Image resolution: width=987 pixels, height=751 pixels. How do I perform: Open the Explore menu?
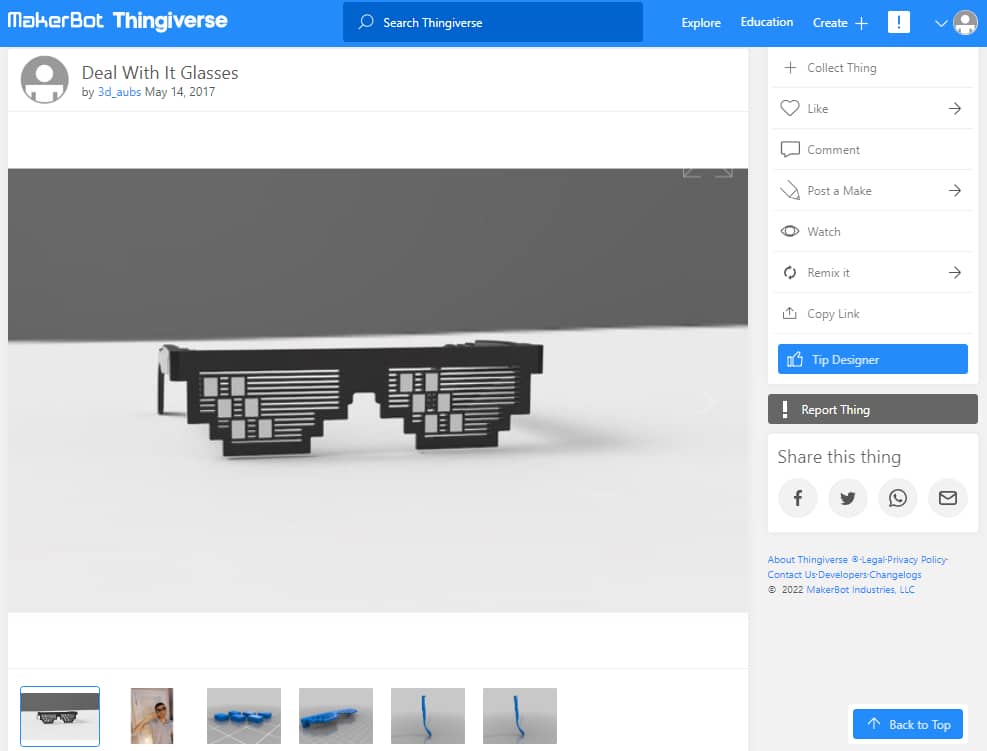(701, 23)
